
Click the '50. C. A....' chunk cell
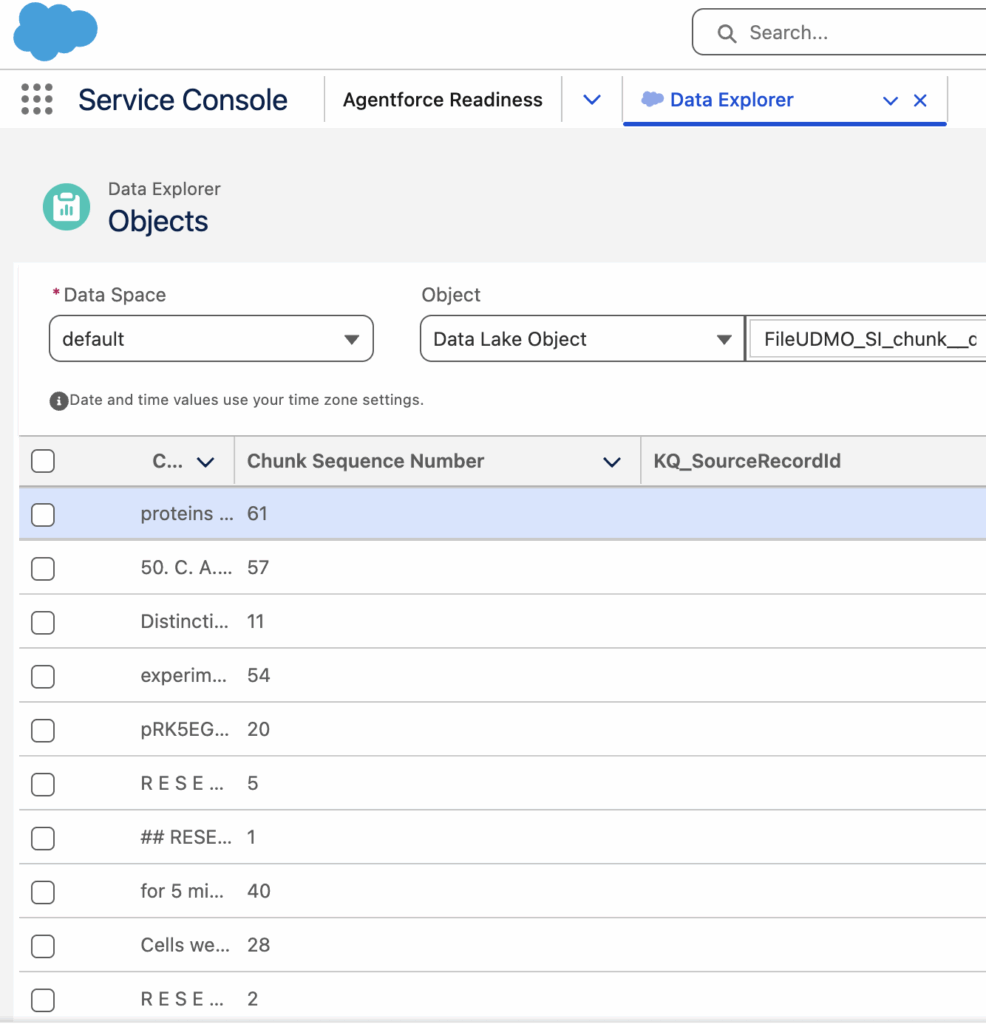tap(186, 568)
